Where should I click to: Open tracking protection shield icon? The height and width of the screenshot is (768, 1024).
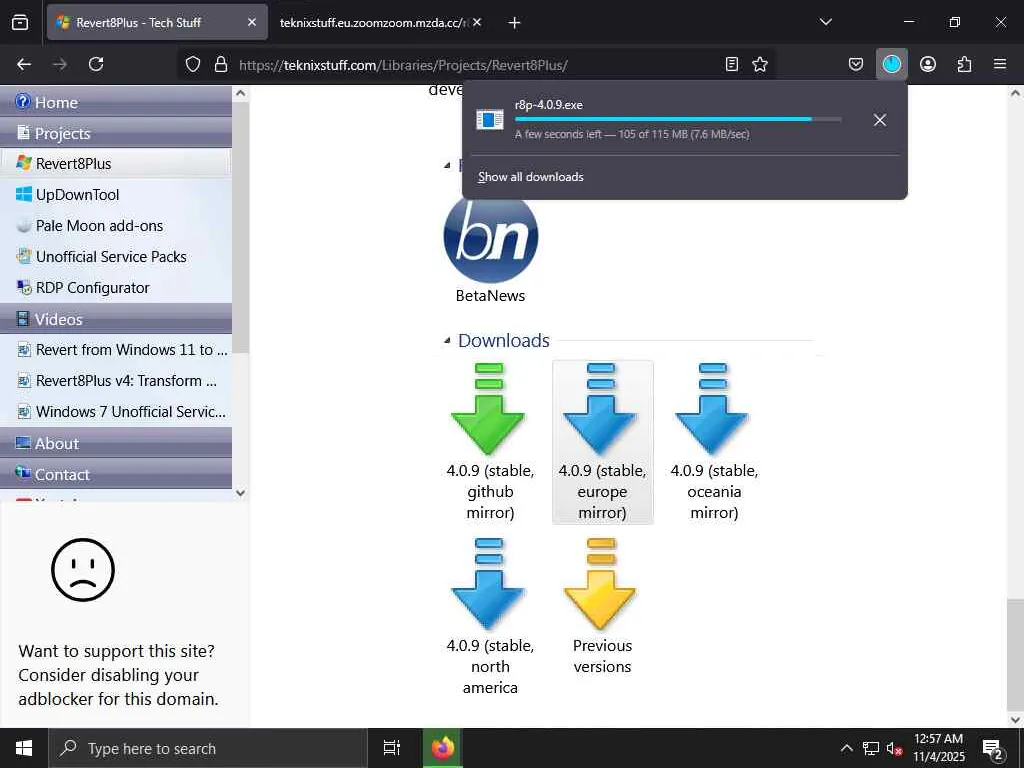click(193, 64)
